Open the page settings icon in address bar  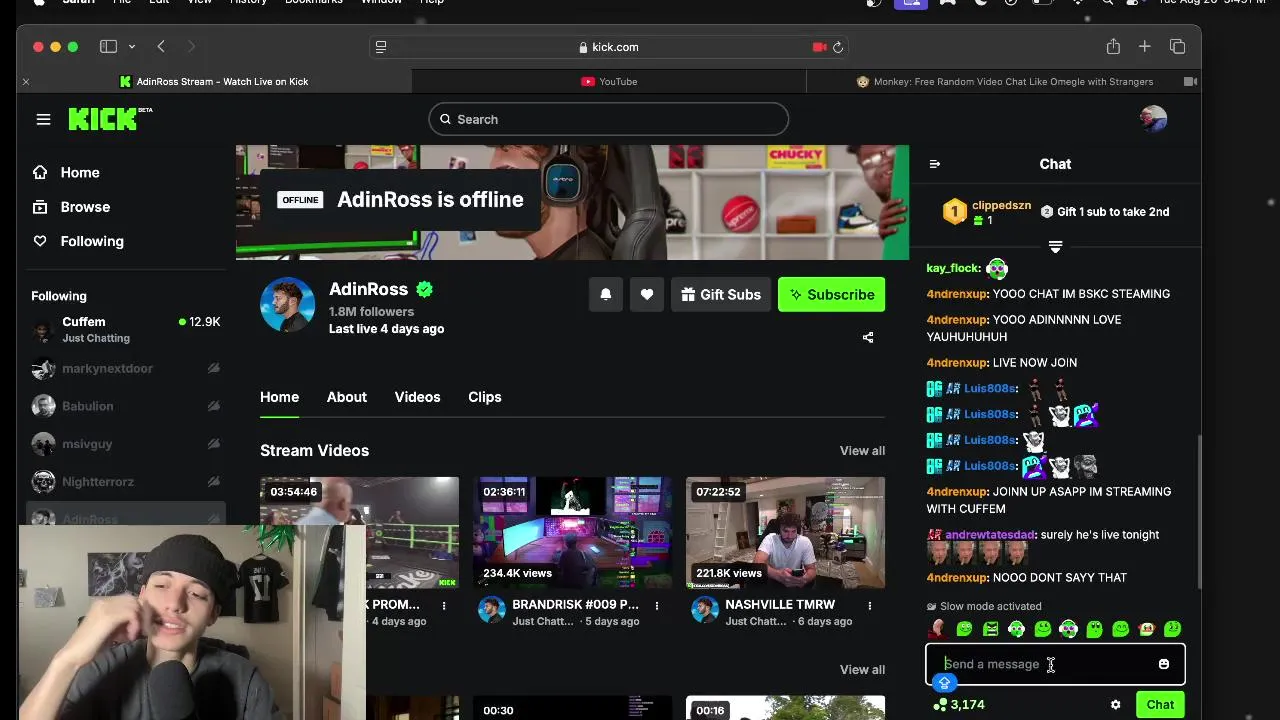point(381,47)
